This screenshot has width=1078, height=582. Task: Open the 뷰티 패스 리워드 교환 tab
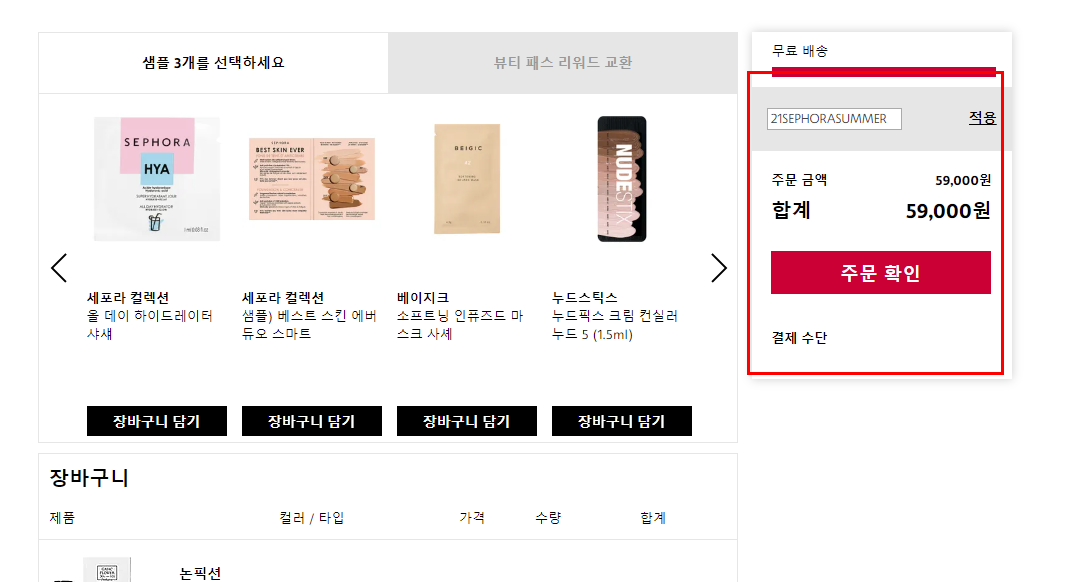coord(562,63)
